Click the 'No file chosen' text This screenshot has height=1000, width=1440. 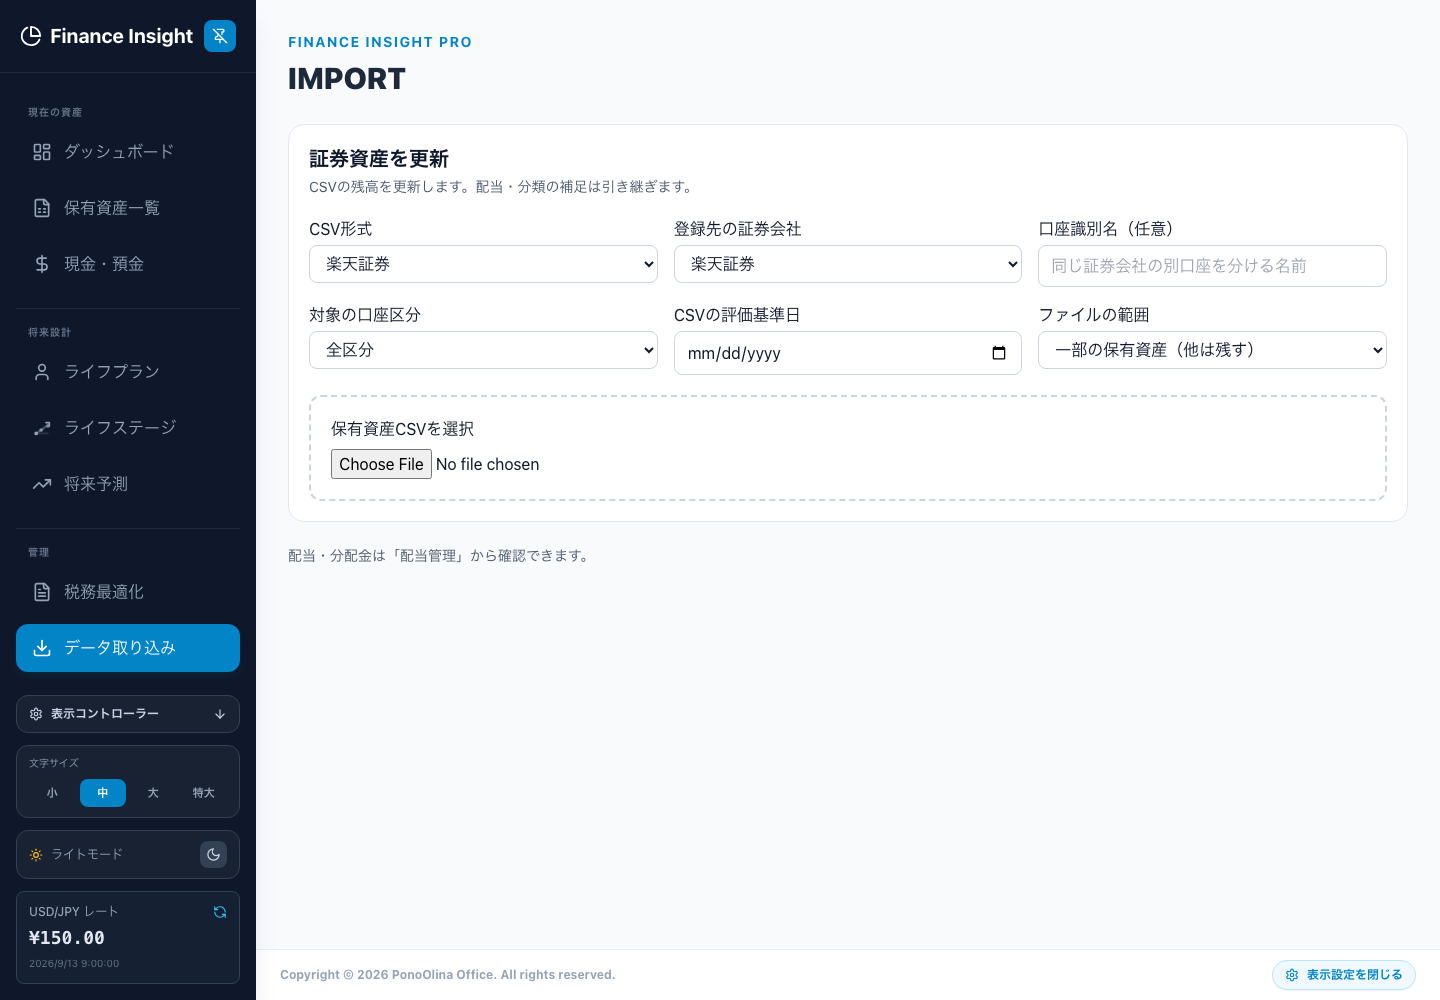(488, 464)
